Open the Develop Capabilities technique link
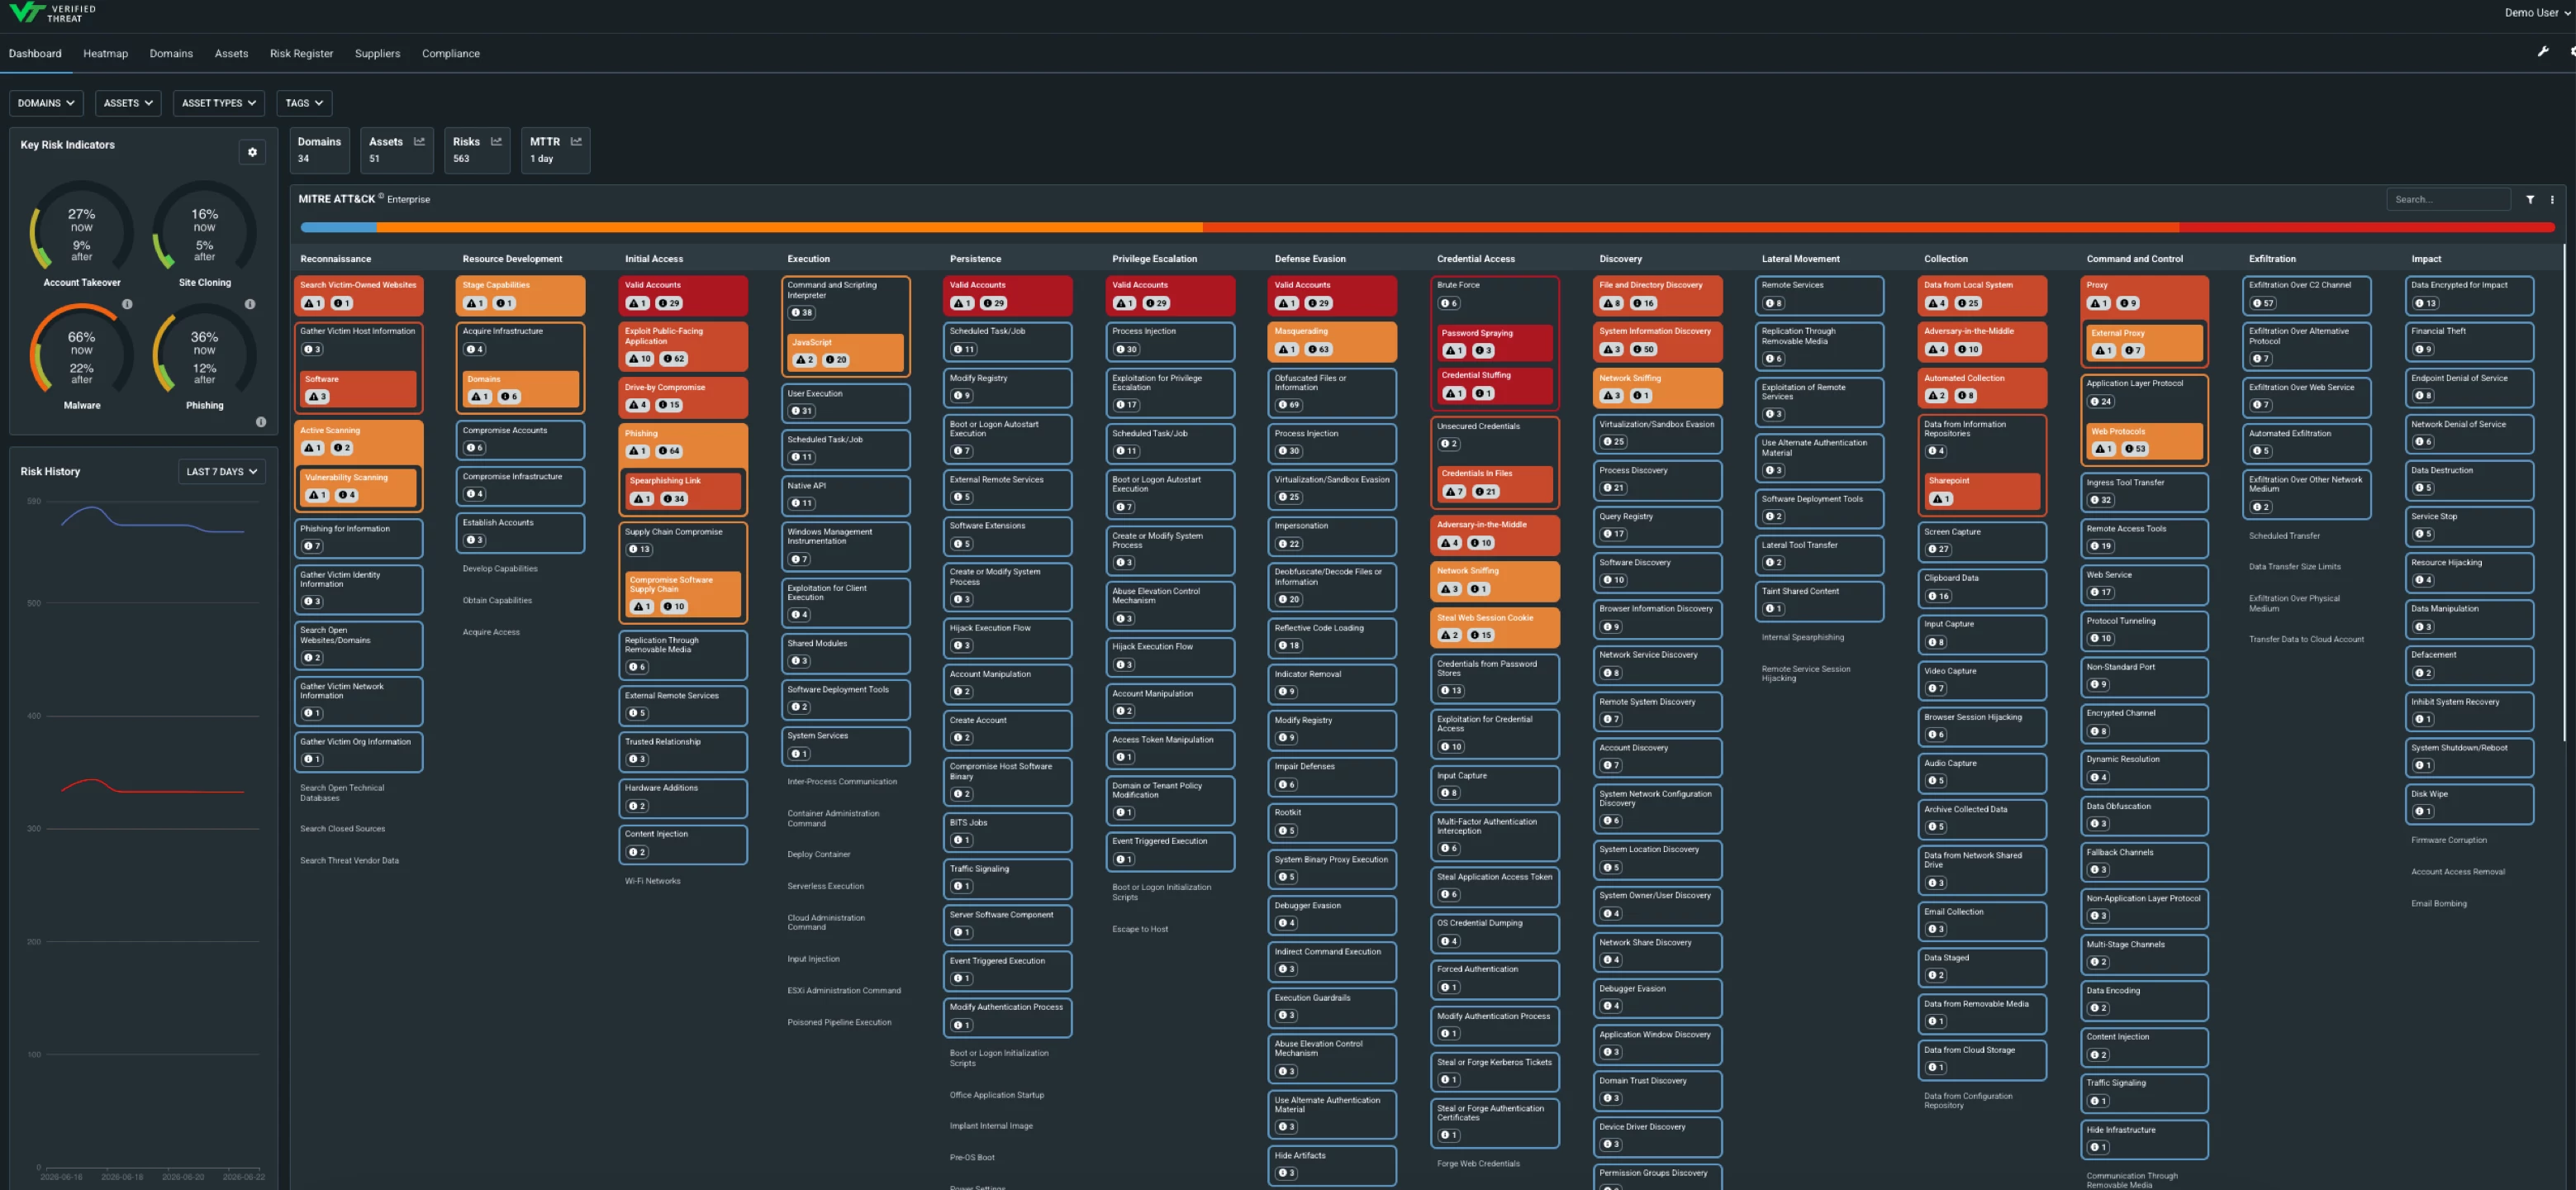This screenshot has width=2576, height=1190. 500,569
